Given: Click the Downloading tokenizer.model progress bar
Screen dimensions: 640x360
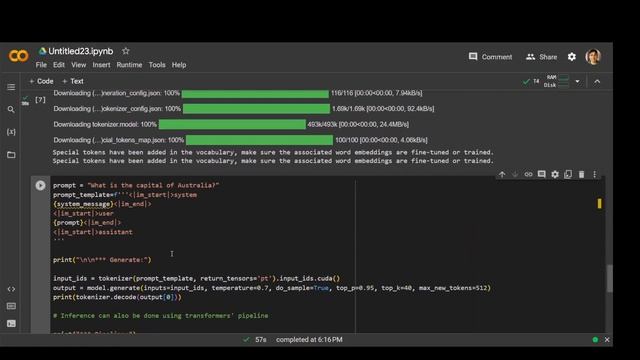Looking at the screenshot, I should 232,124.
